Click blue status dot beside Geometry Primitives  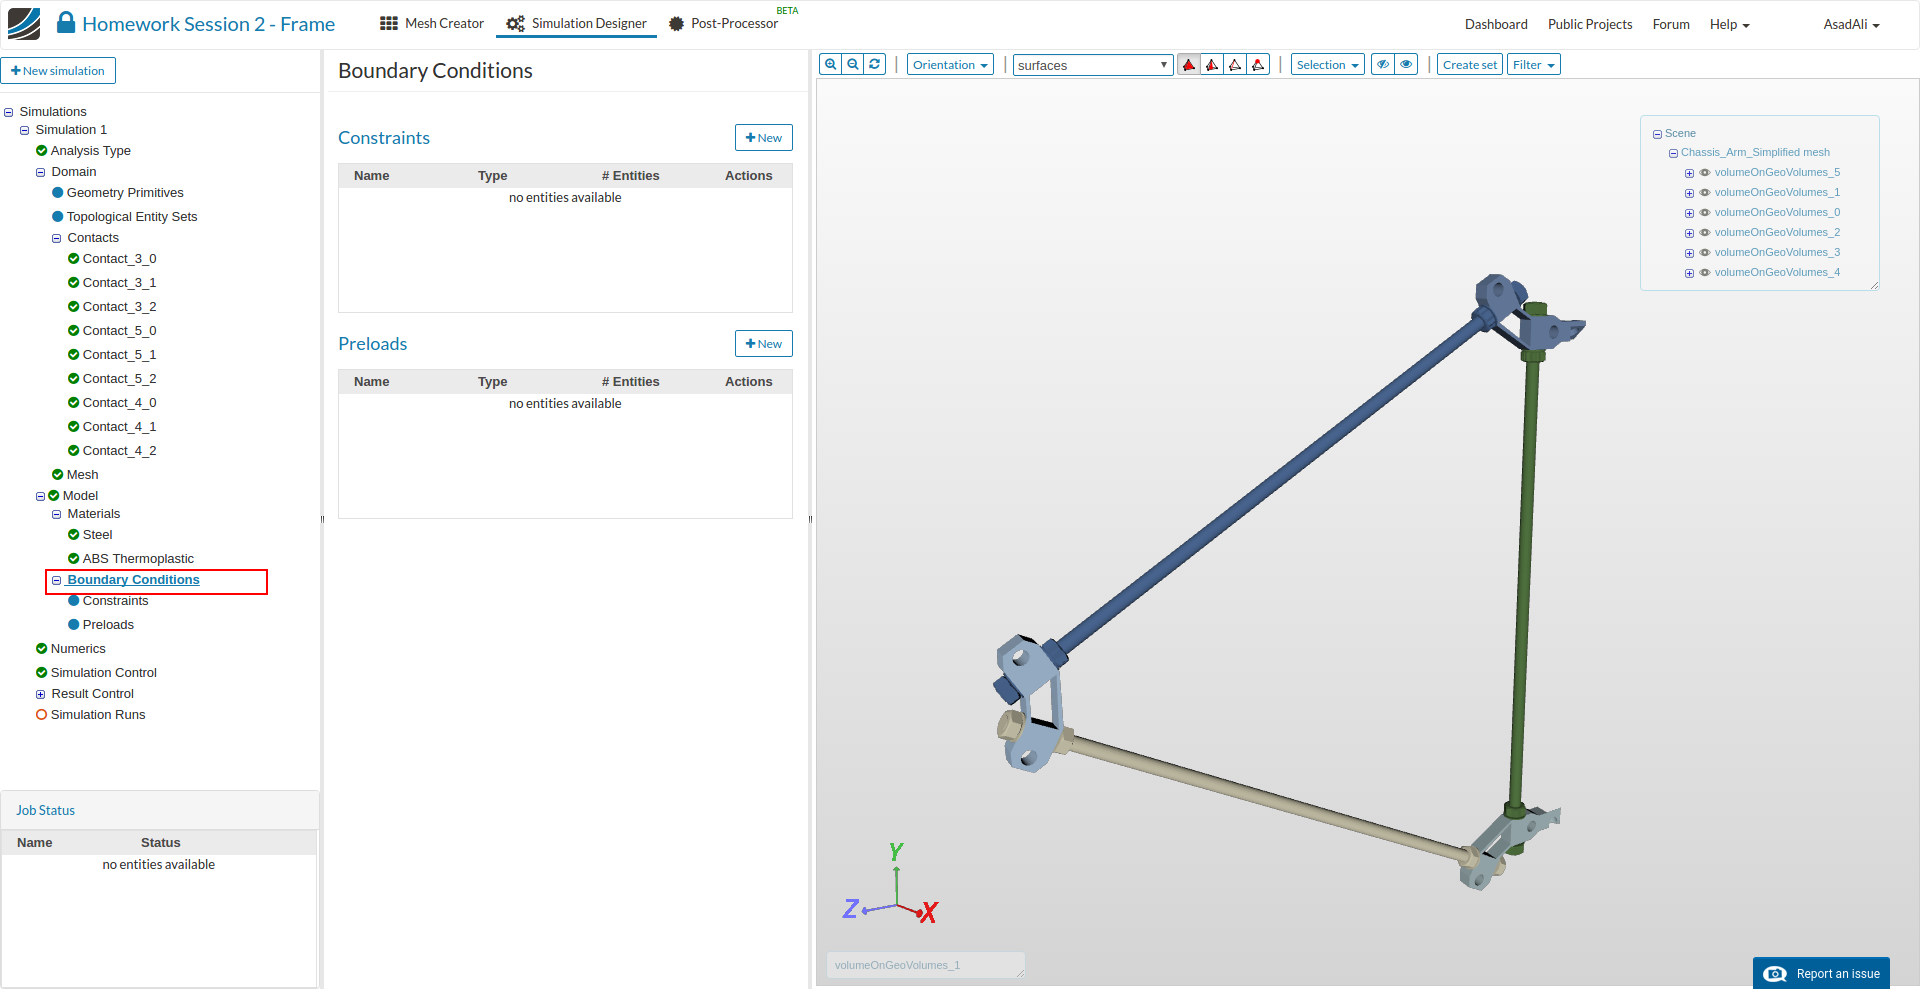pos(58,193)
